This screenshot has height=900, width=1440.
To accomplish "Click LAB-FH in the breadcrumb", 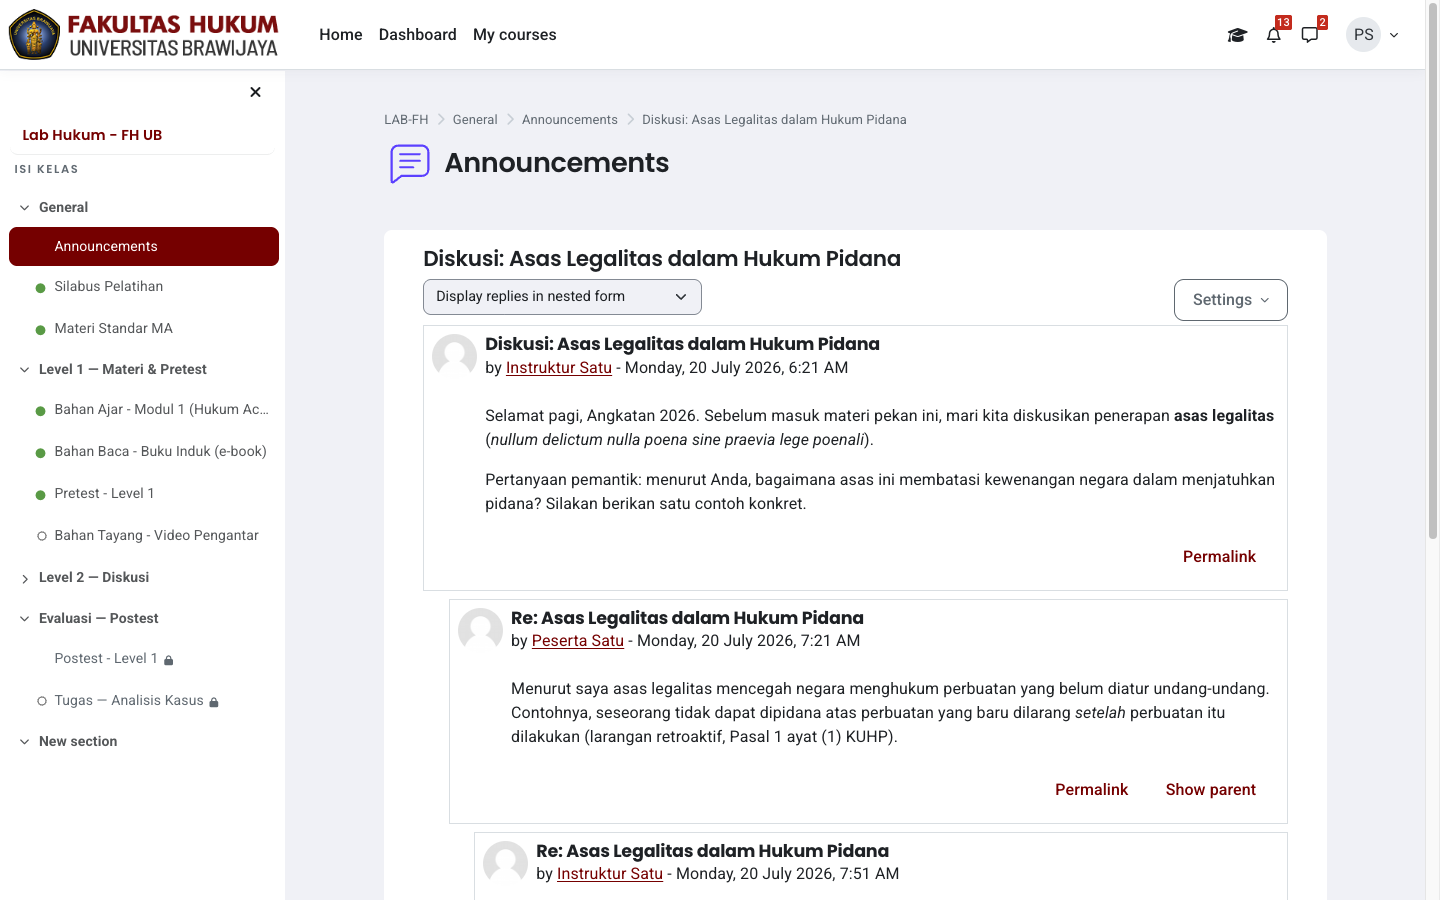I will coord(406,120).
